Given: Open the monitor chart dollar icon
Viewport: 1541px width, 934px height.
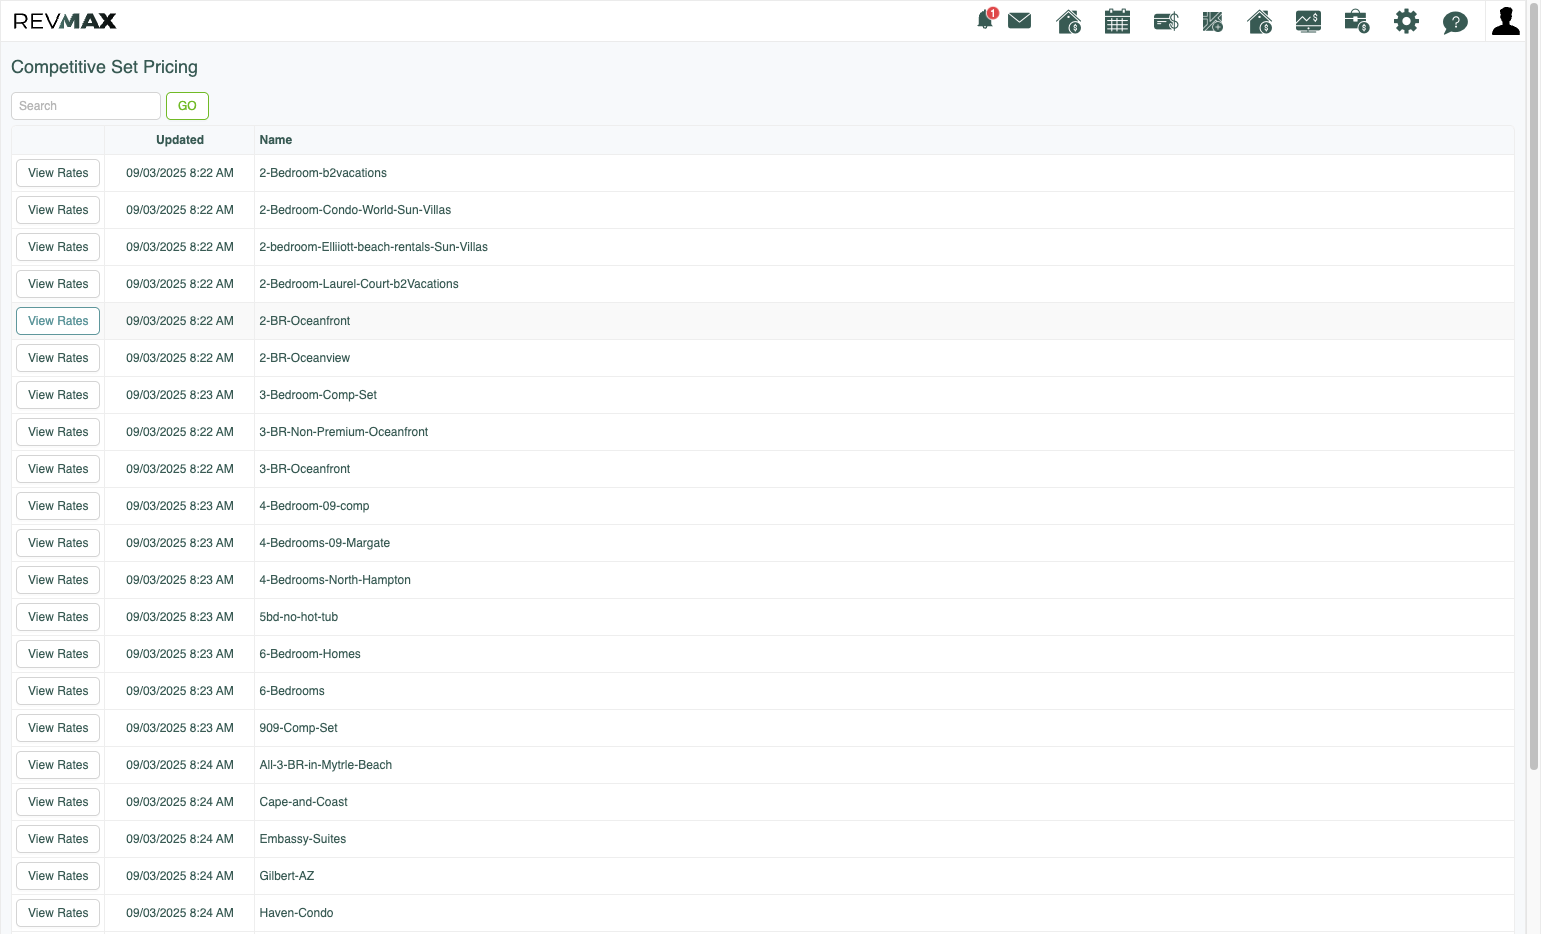Looking at the screenshot, I should point(1308,21).
